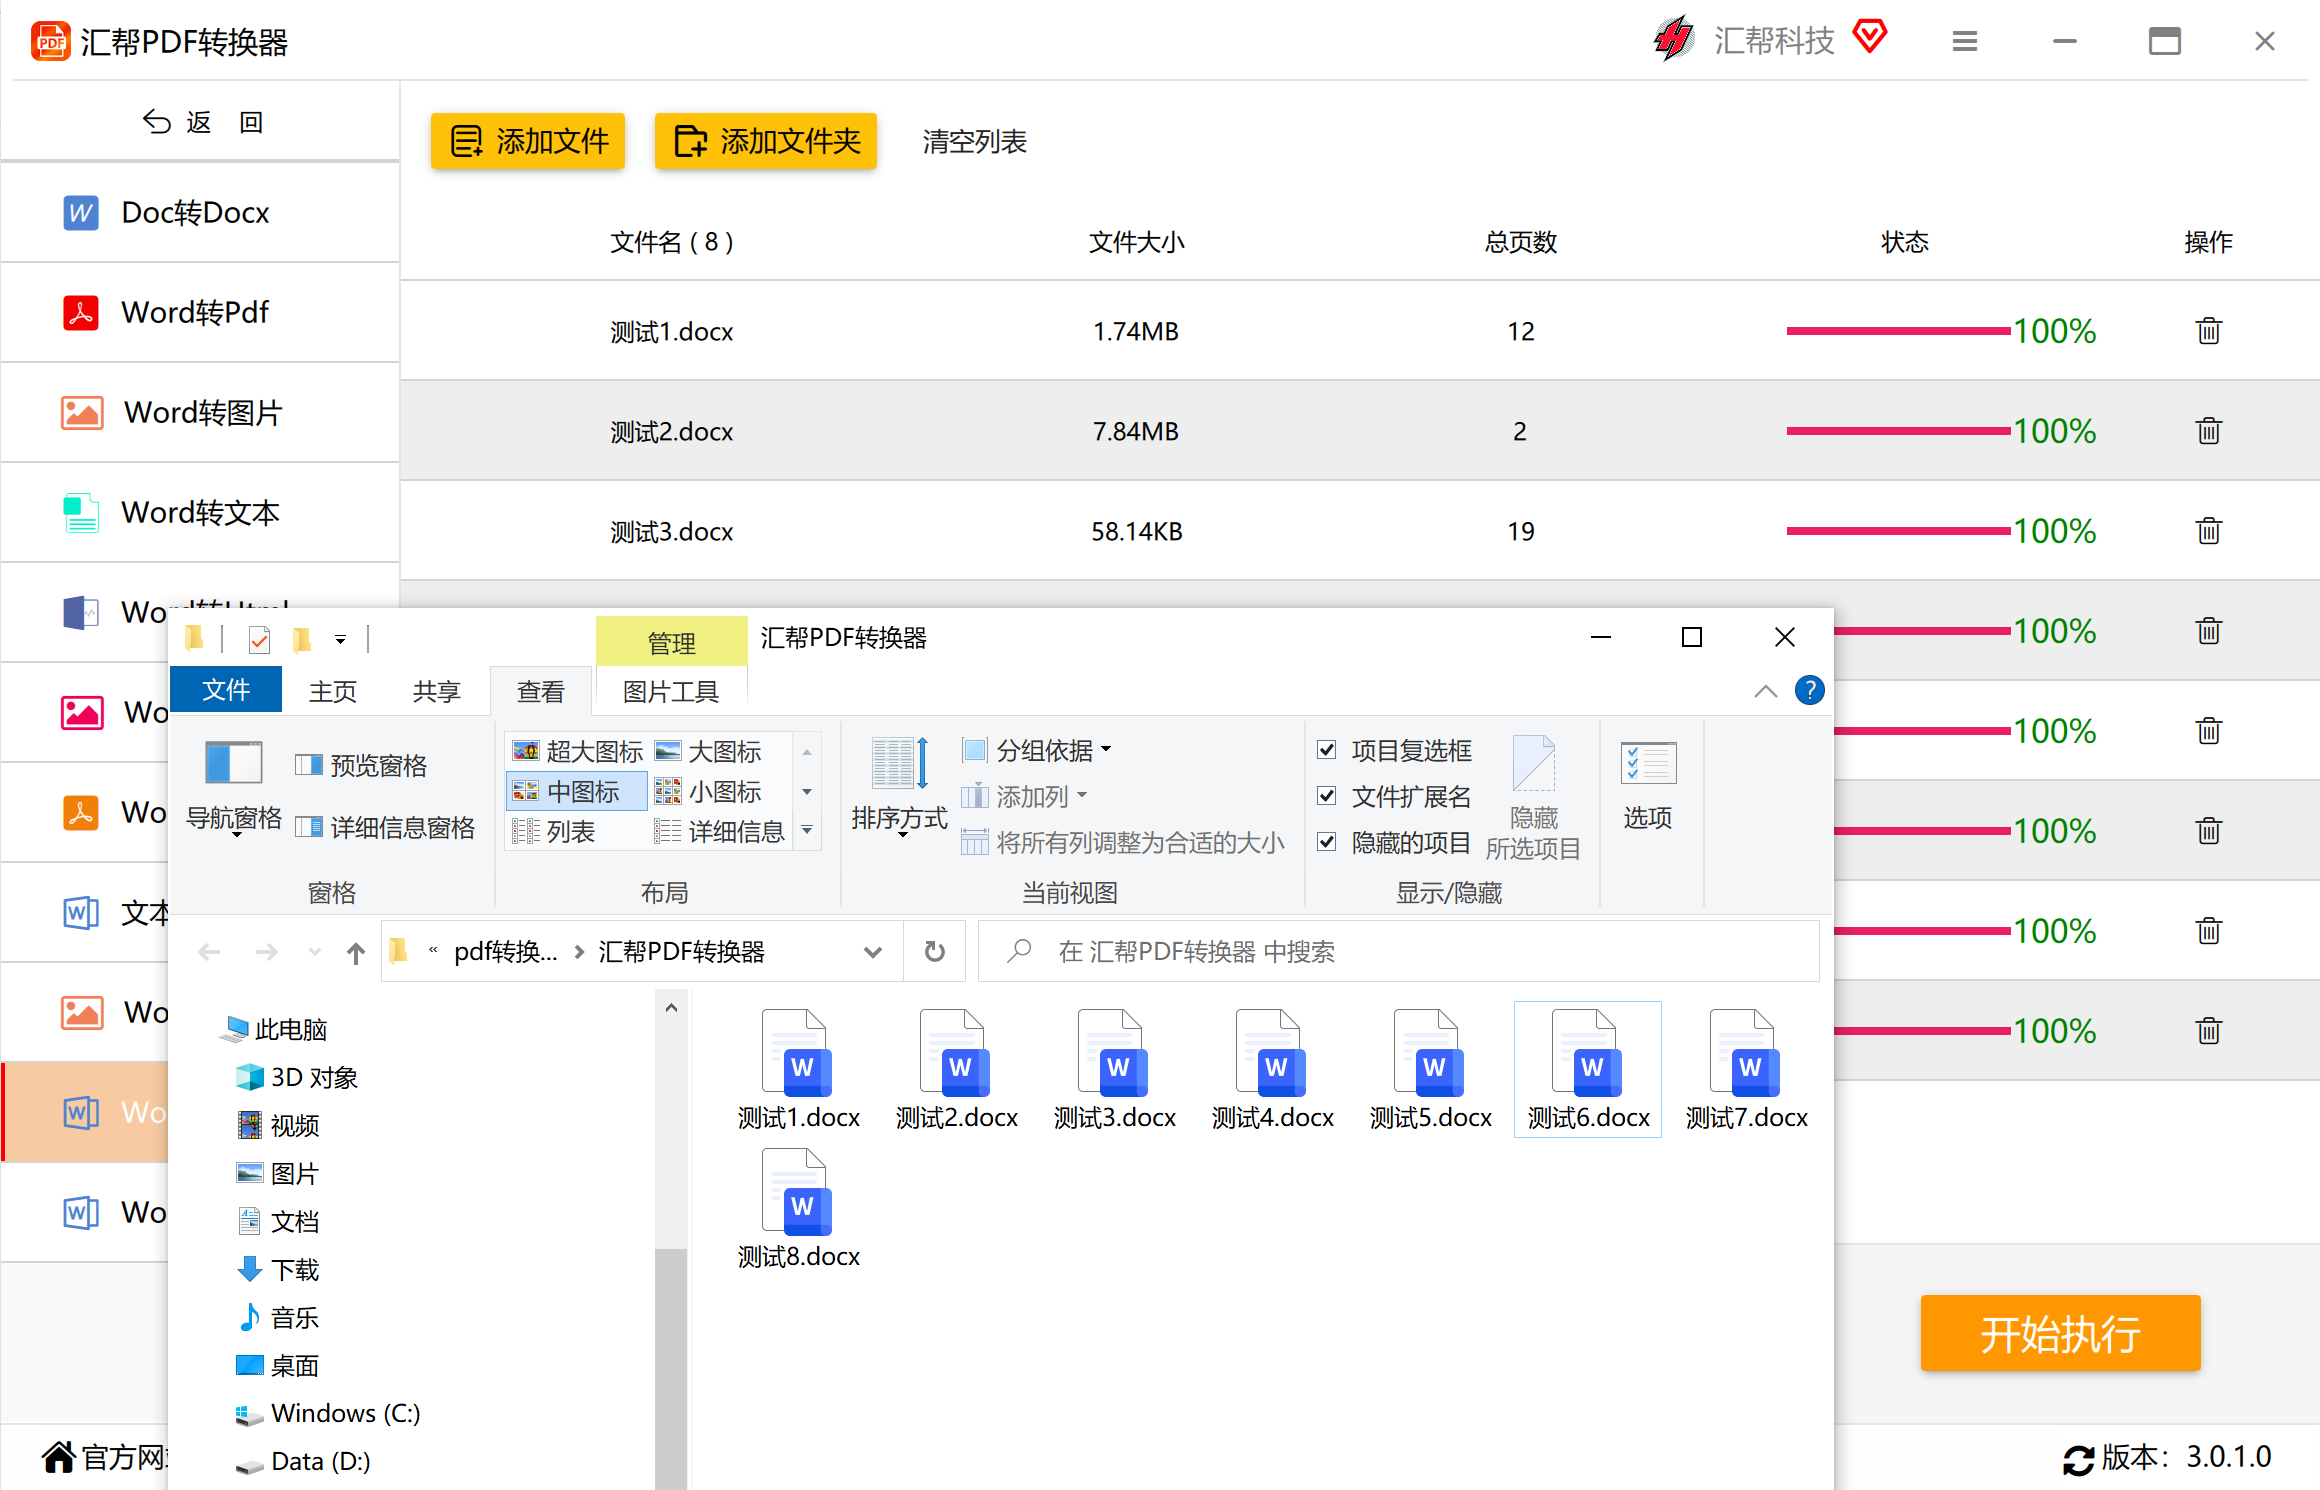The image size is (2320, 1490).
Task: Refresh the Explorer folder view
Action: click(934, 951)
